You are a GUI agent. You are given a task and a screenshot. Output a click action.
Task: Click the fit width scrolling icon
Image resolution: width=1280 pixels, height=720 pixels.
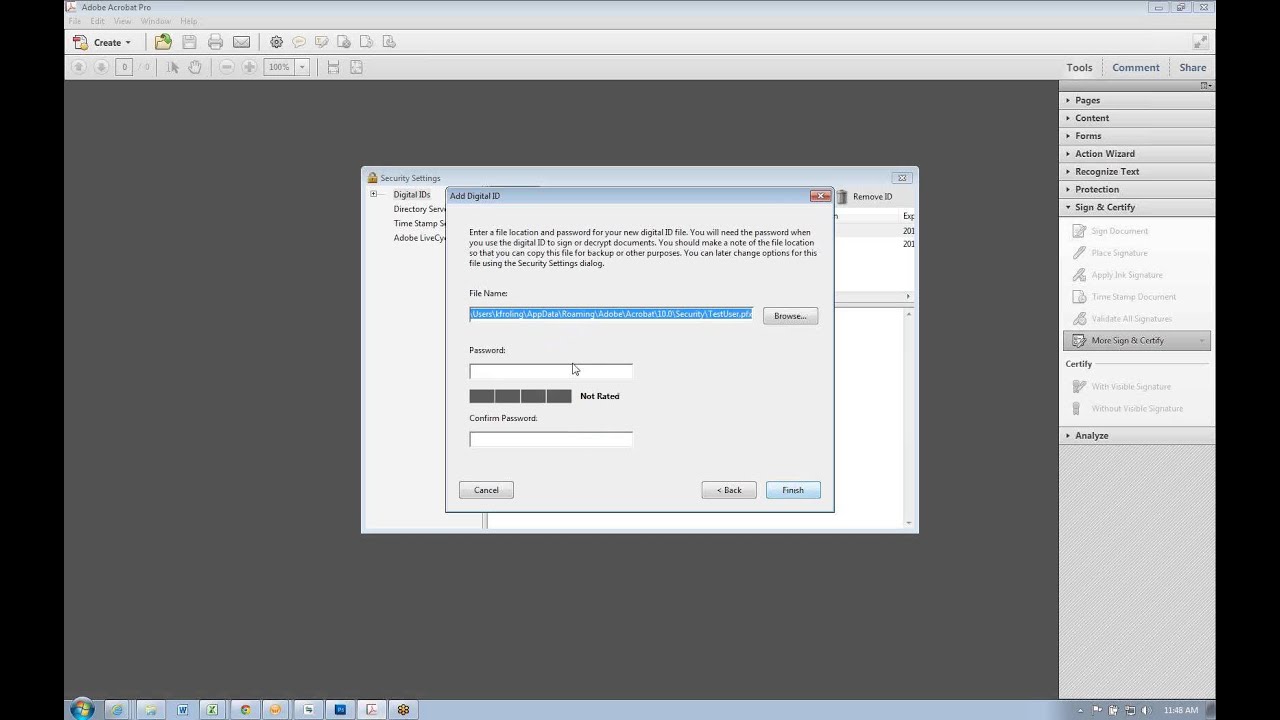[333, 67]
